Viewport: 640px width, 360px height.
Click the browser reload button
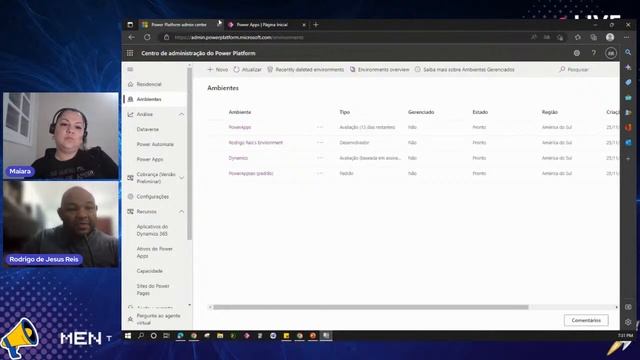pos(147,38)
